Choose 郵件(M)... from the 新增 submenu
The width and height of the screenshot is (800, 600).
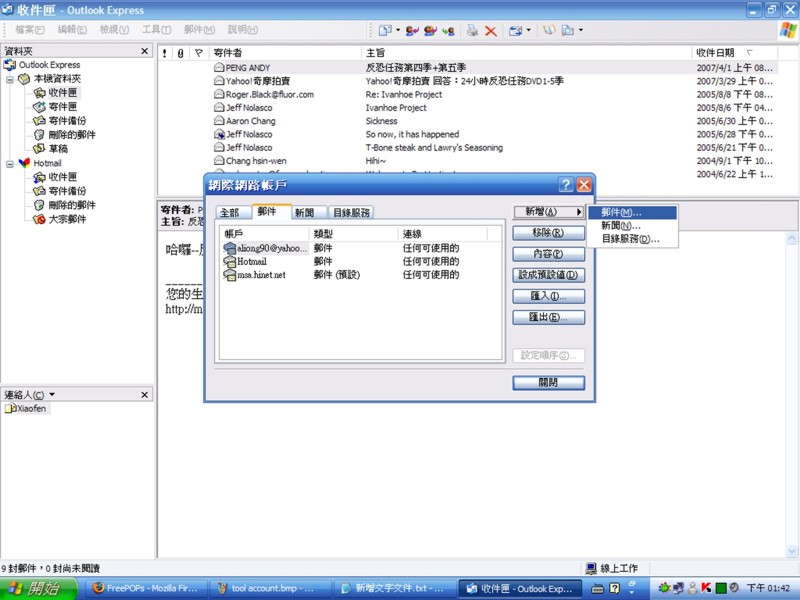[632, 213]
